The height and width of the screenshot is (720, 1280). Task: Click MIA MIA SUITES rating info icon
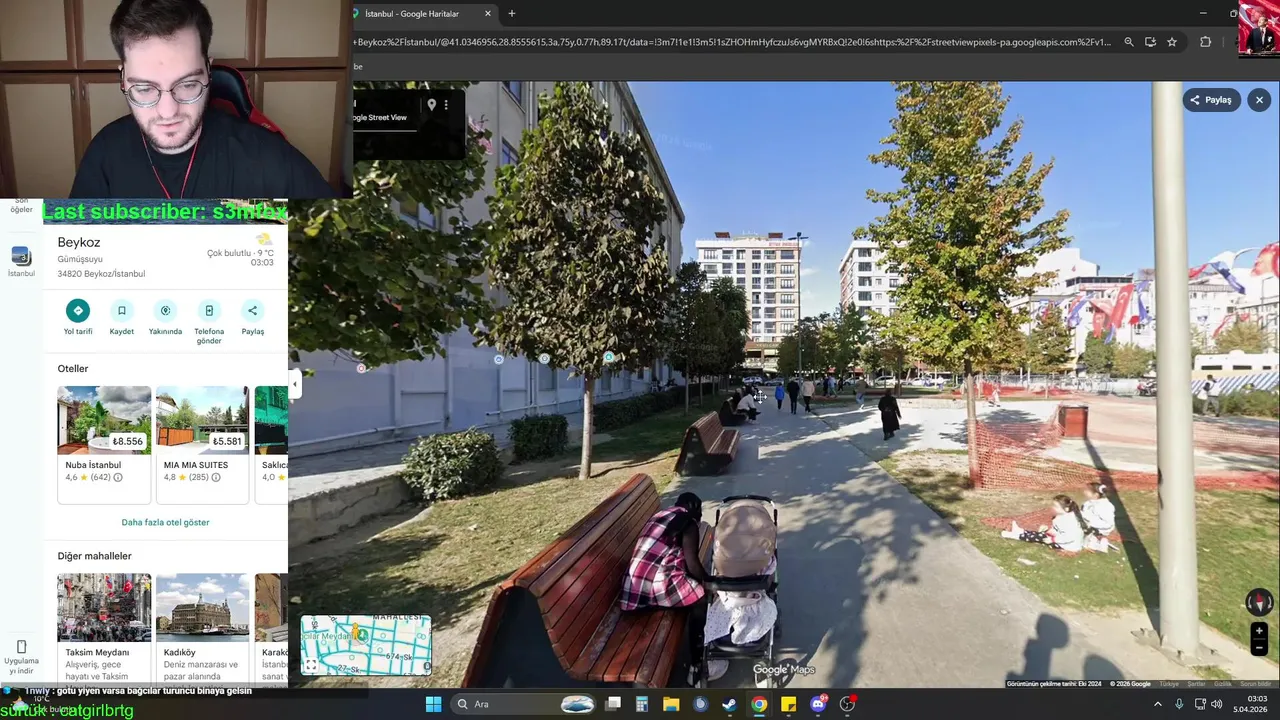pyautogui.click(x=216, y=478)
